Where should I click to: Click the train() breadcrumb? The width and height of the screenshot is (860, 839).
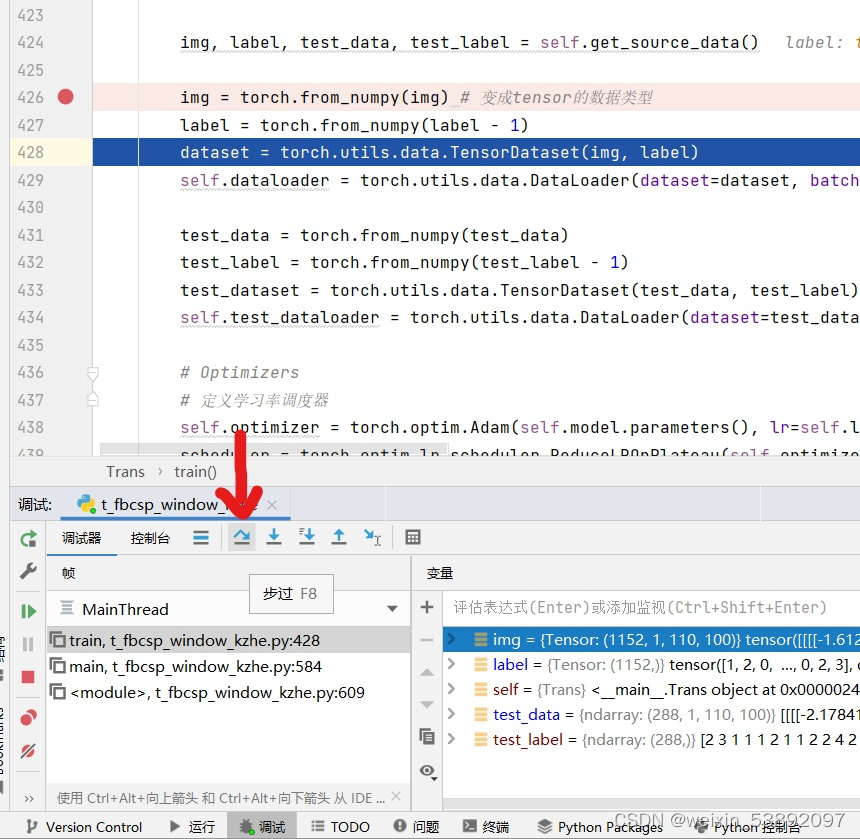195,472
